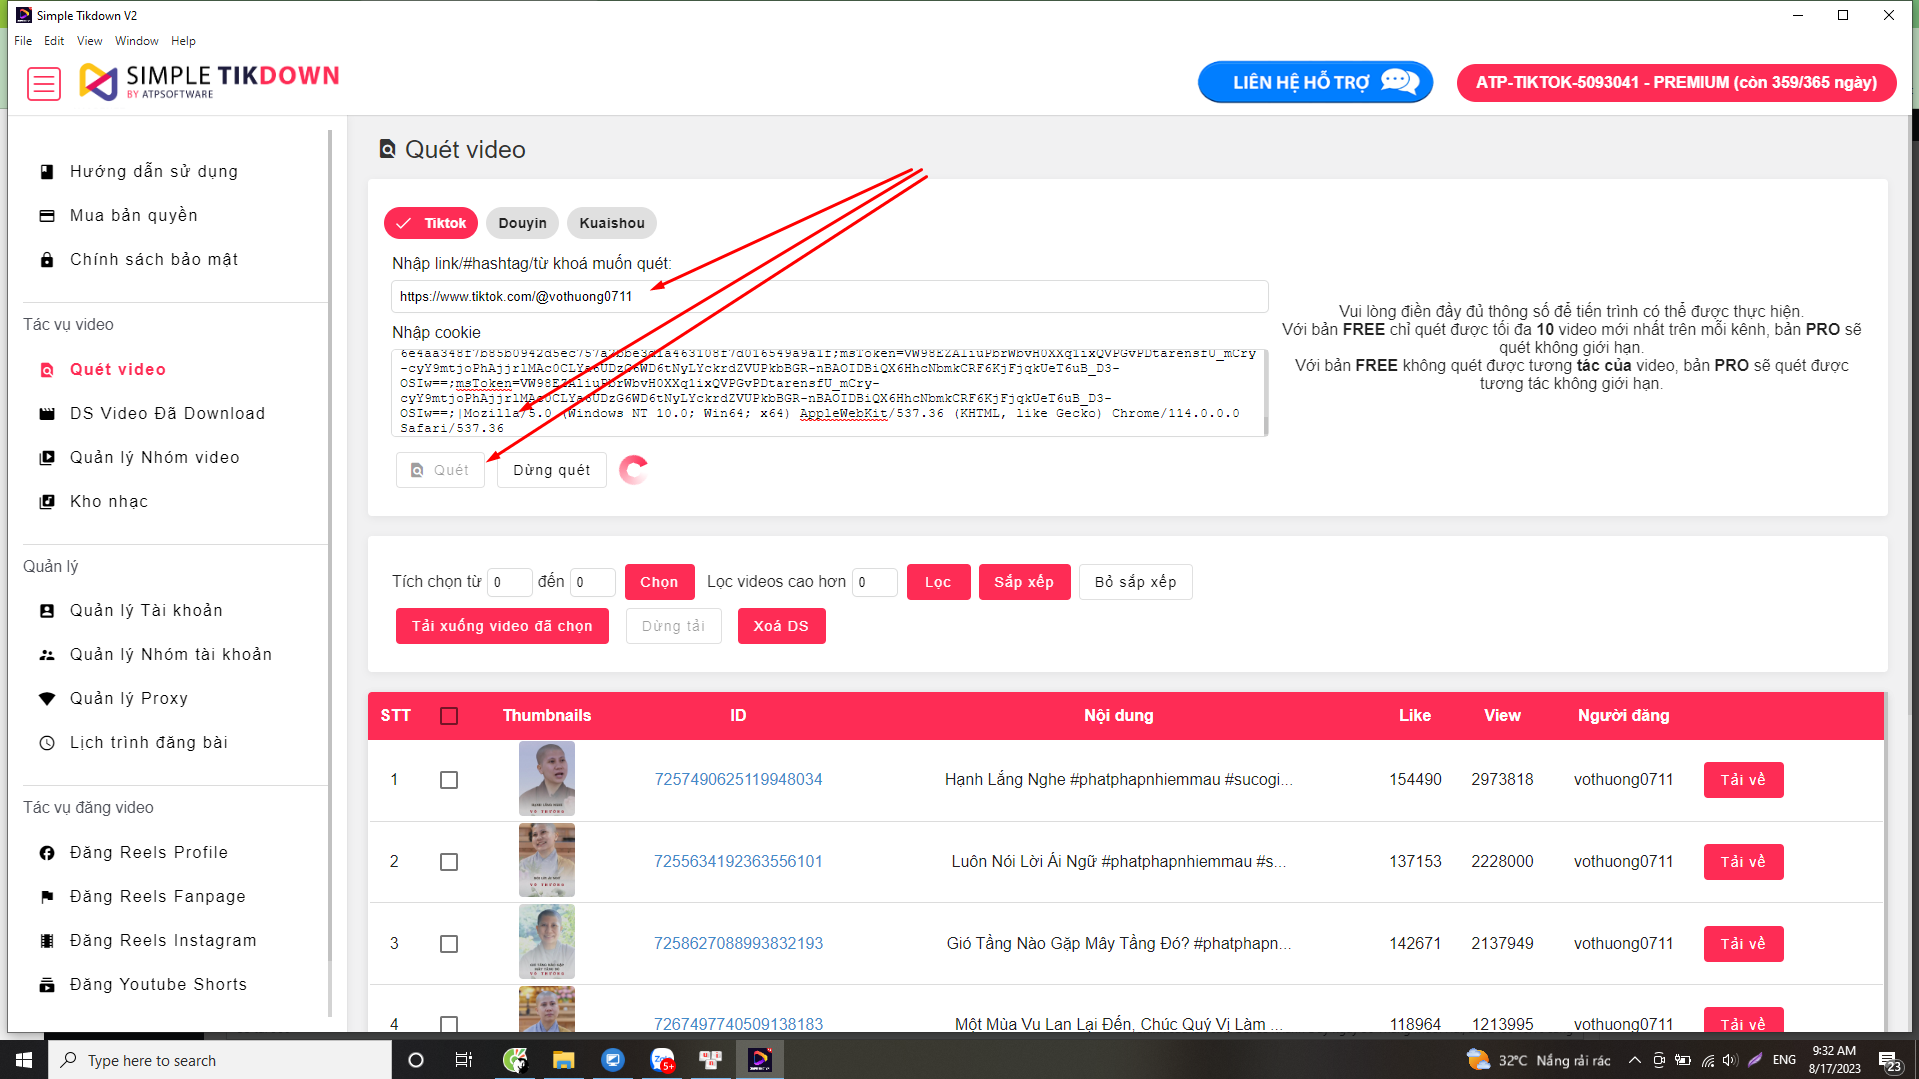Open the File menu
The image size is (1919, 1079).
(x=23, y=41)
